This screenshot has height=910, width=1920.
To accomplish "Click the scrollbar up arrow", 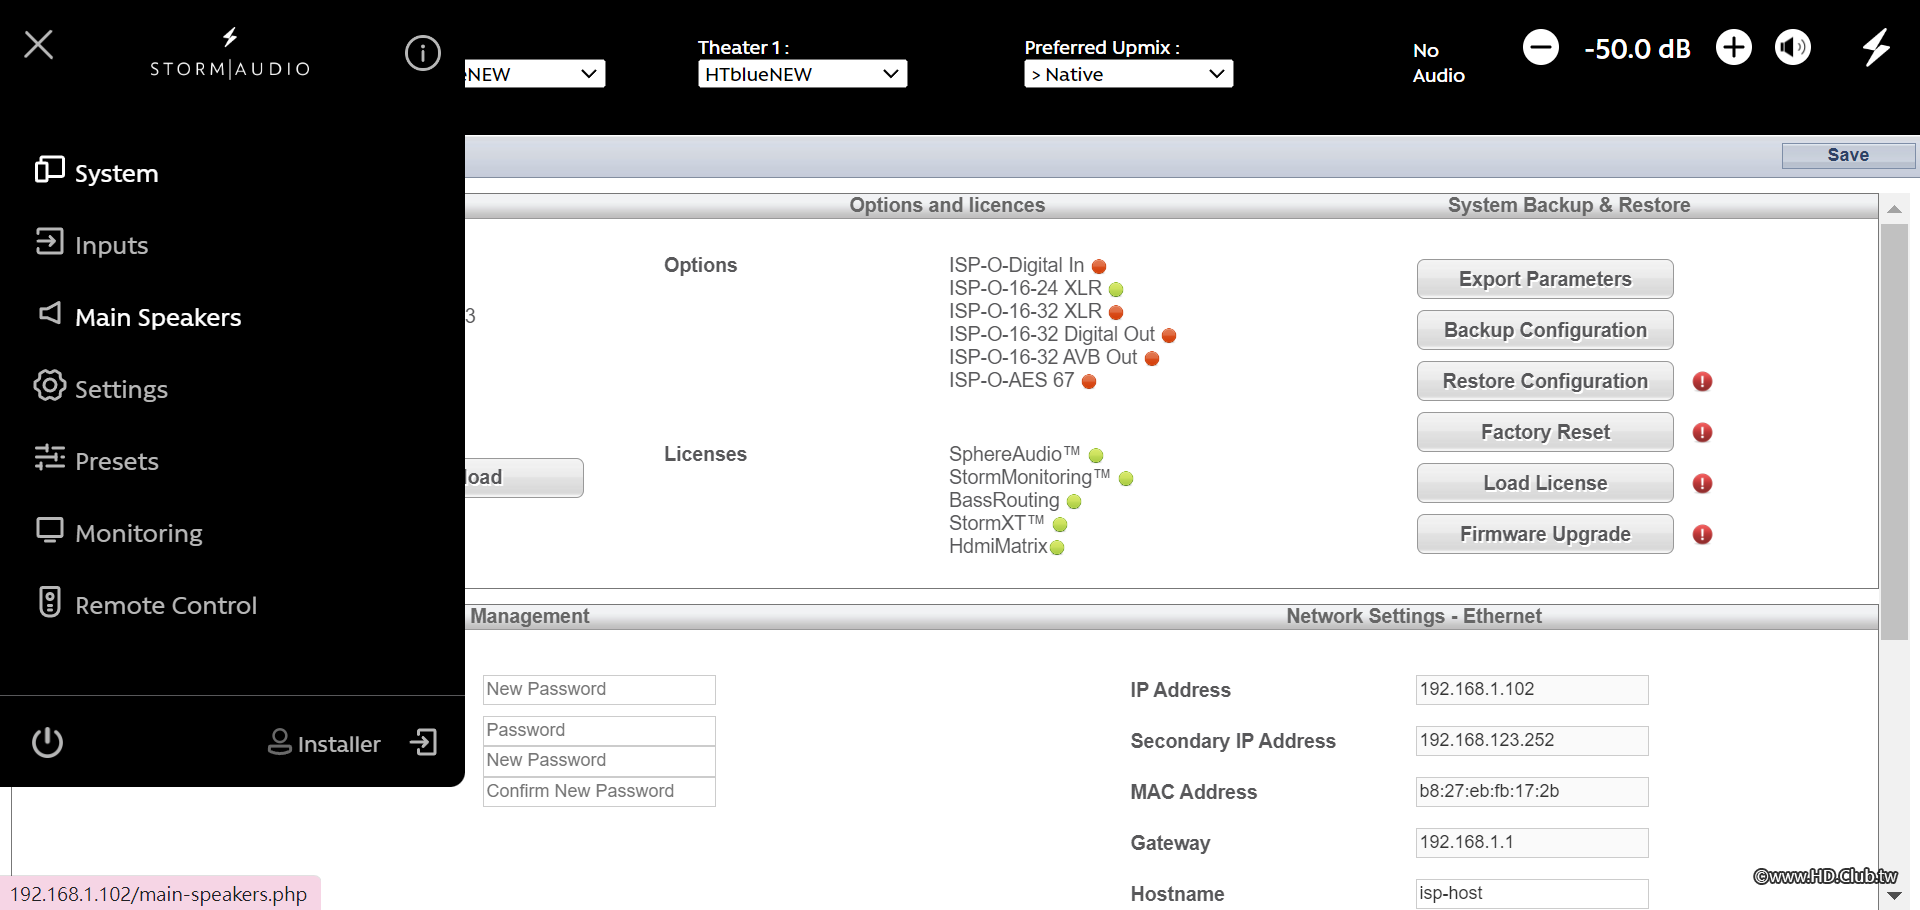I will [1894, 209].
